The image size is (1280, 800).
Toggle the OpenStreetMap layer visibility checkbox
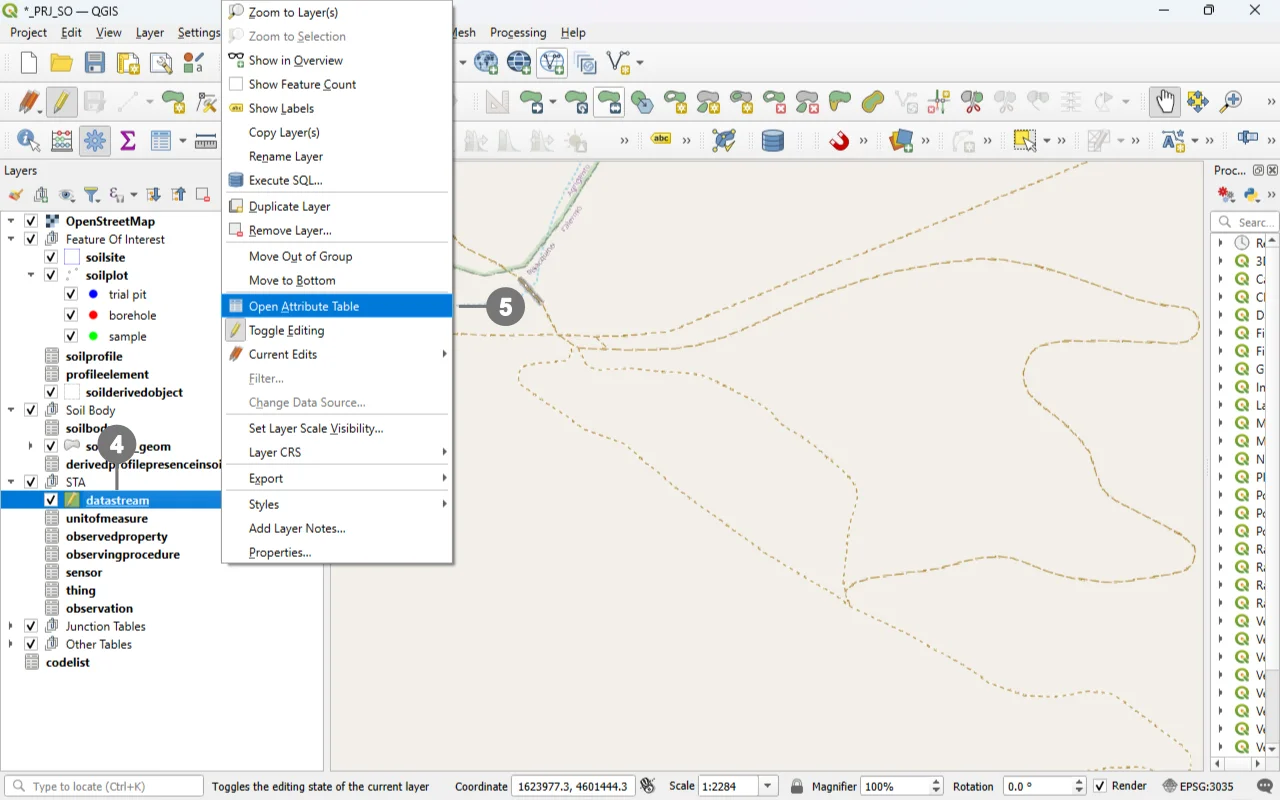pos(31,221)
